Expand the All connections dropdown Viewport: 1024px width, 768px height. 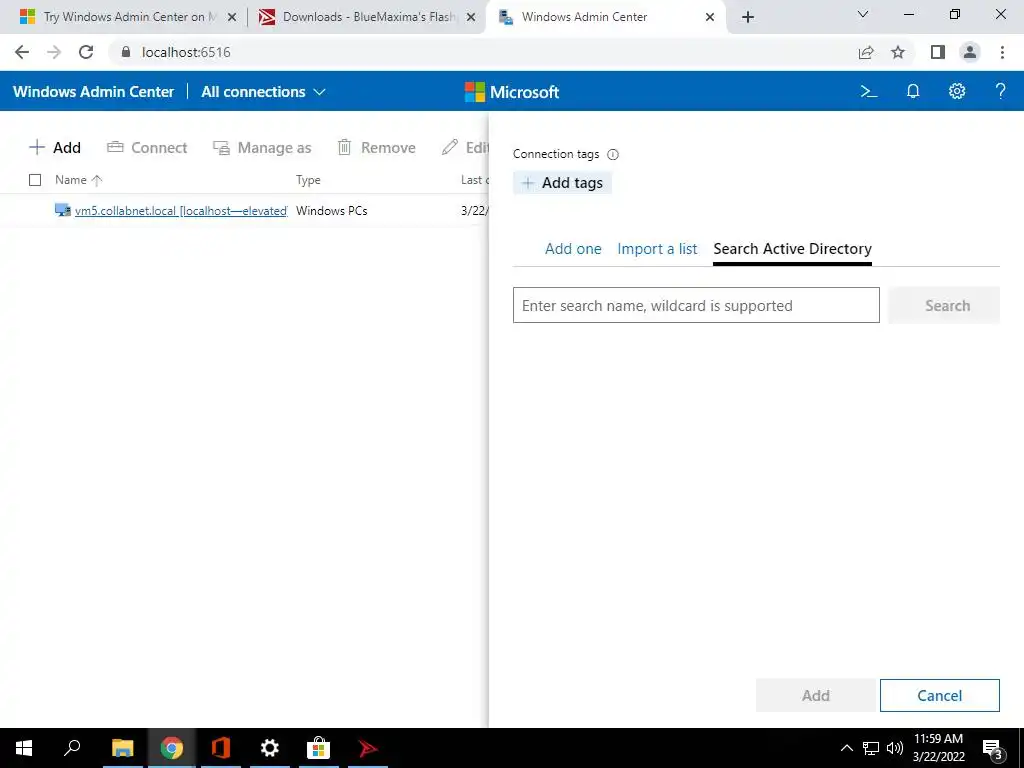[263, 92]
